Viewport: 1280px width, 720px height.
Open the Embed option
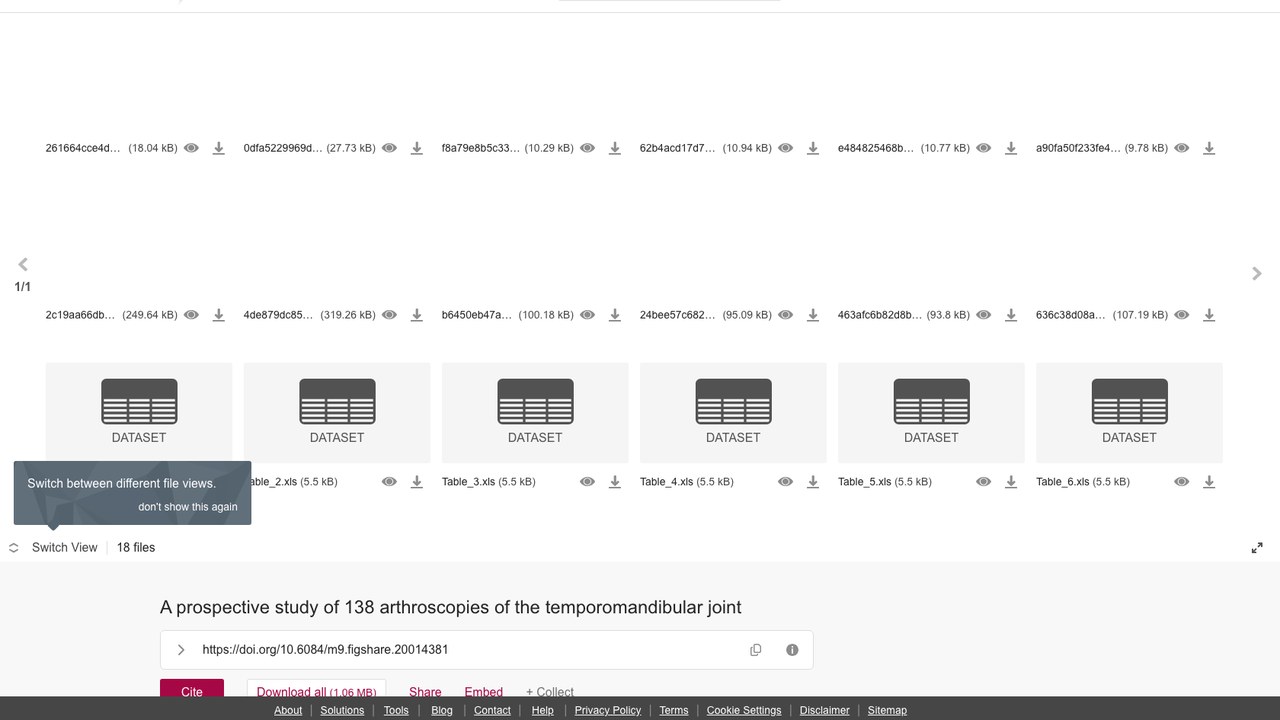tap(484, 692)
